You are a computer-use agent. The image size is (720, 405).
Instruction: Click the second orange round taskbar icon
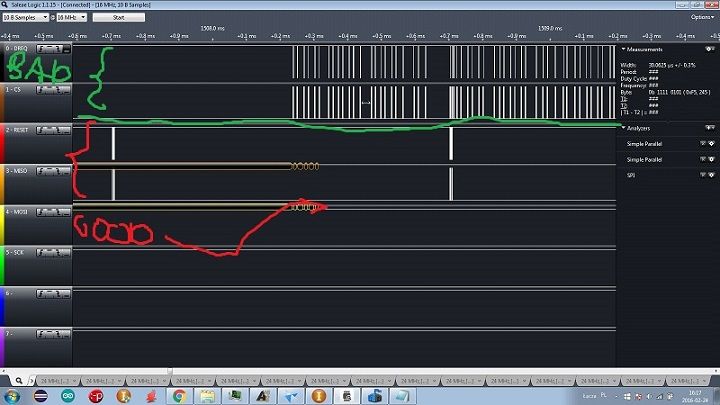pos(319,396)
